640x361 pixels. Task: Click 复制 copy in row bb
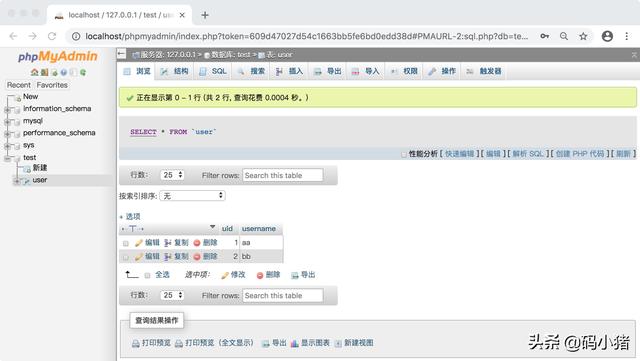(x=176, y=256)
